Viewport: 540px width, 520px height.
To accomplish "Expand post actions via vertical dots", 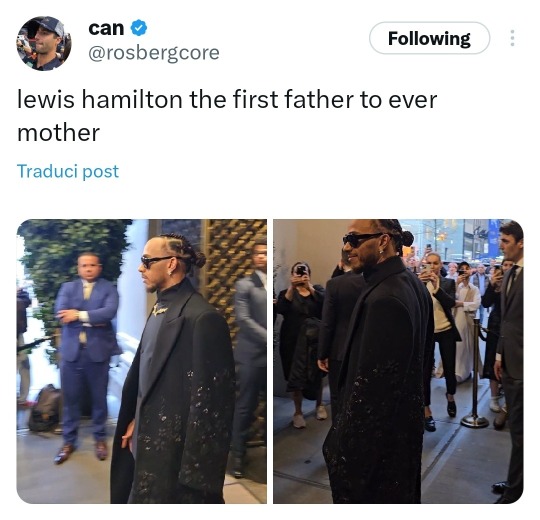I will point(512,38).
